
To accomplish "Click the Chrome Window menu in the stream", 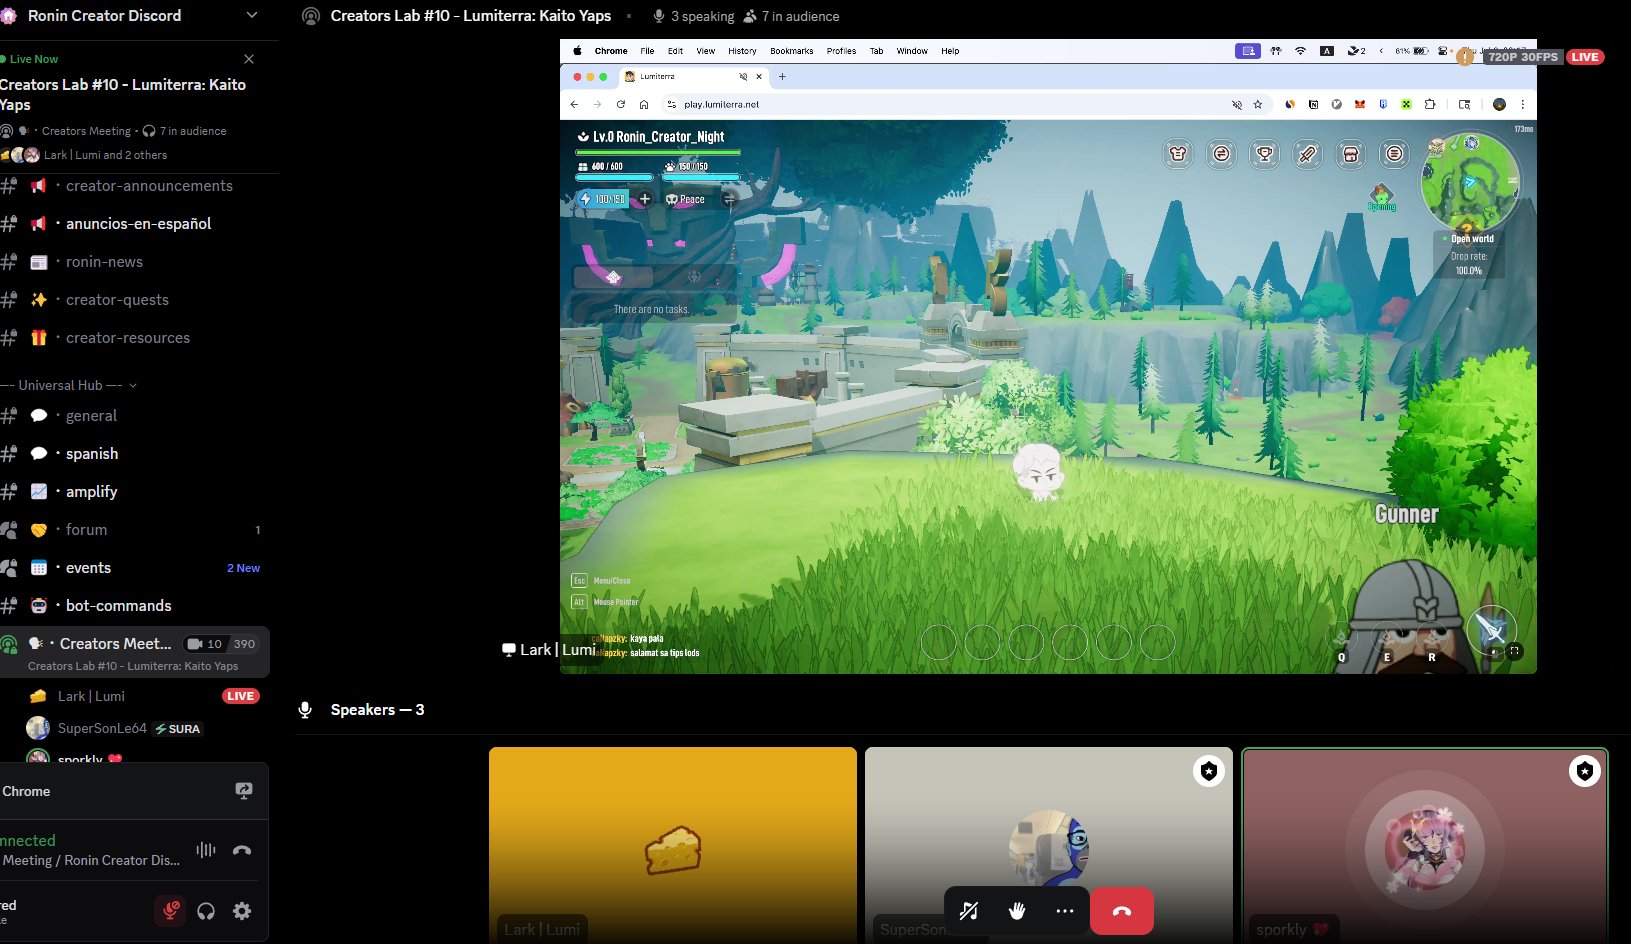I will pos(912,51).
